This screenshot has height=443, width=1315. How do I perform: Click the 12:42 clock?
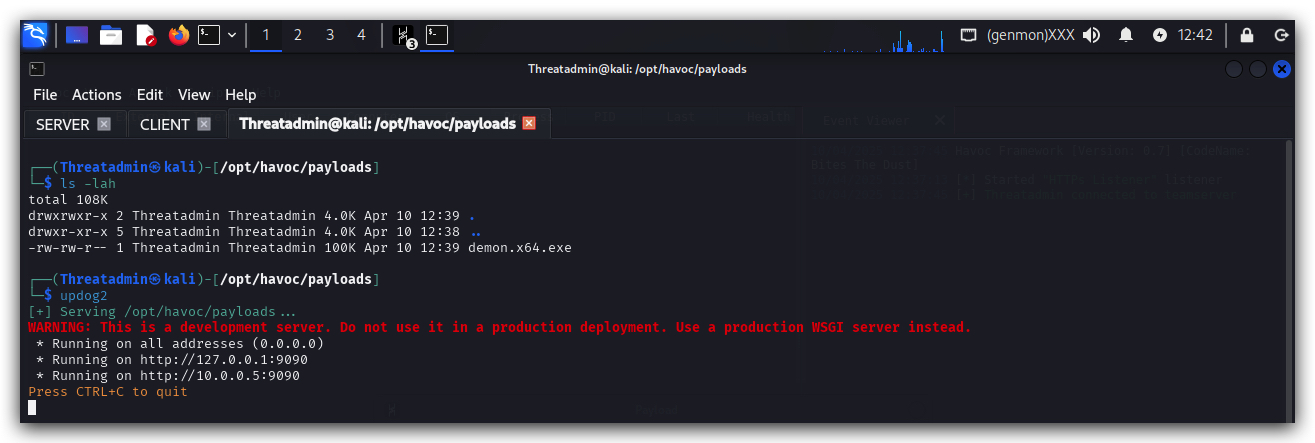1195,35
